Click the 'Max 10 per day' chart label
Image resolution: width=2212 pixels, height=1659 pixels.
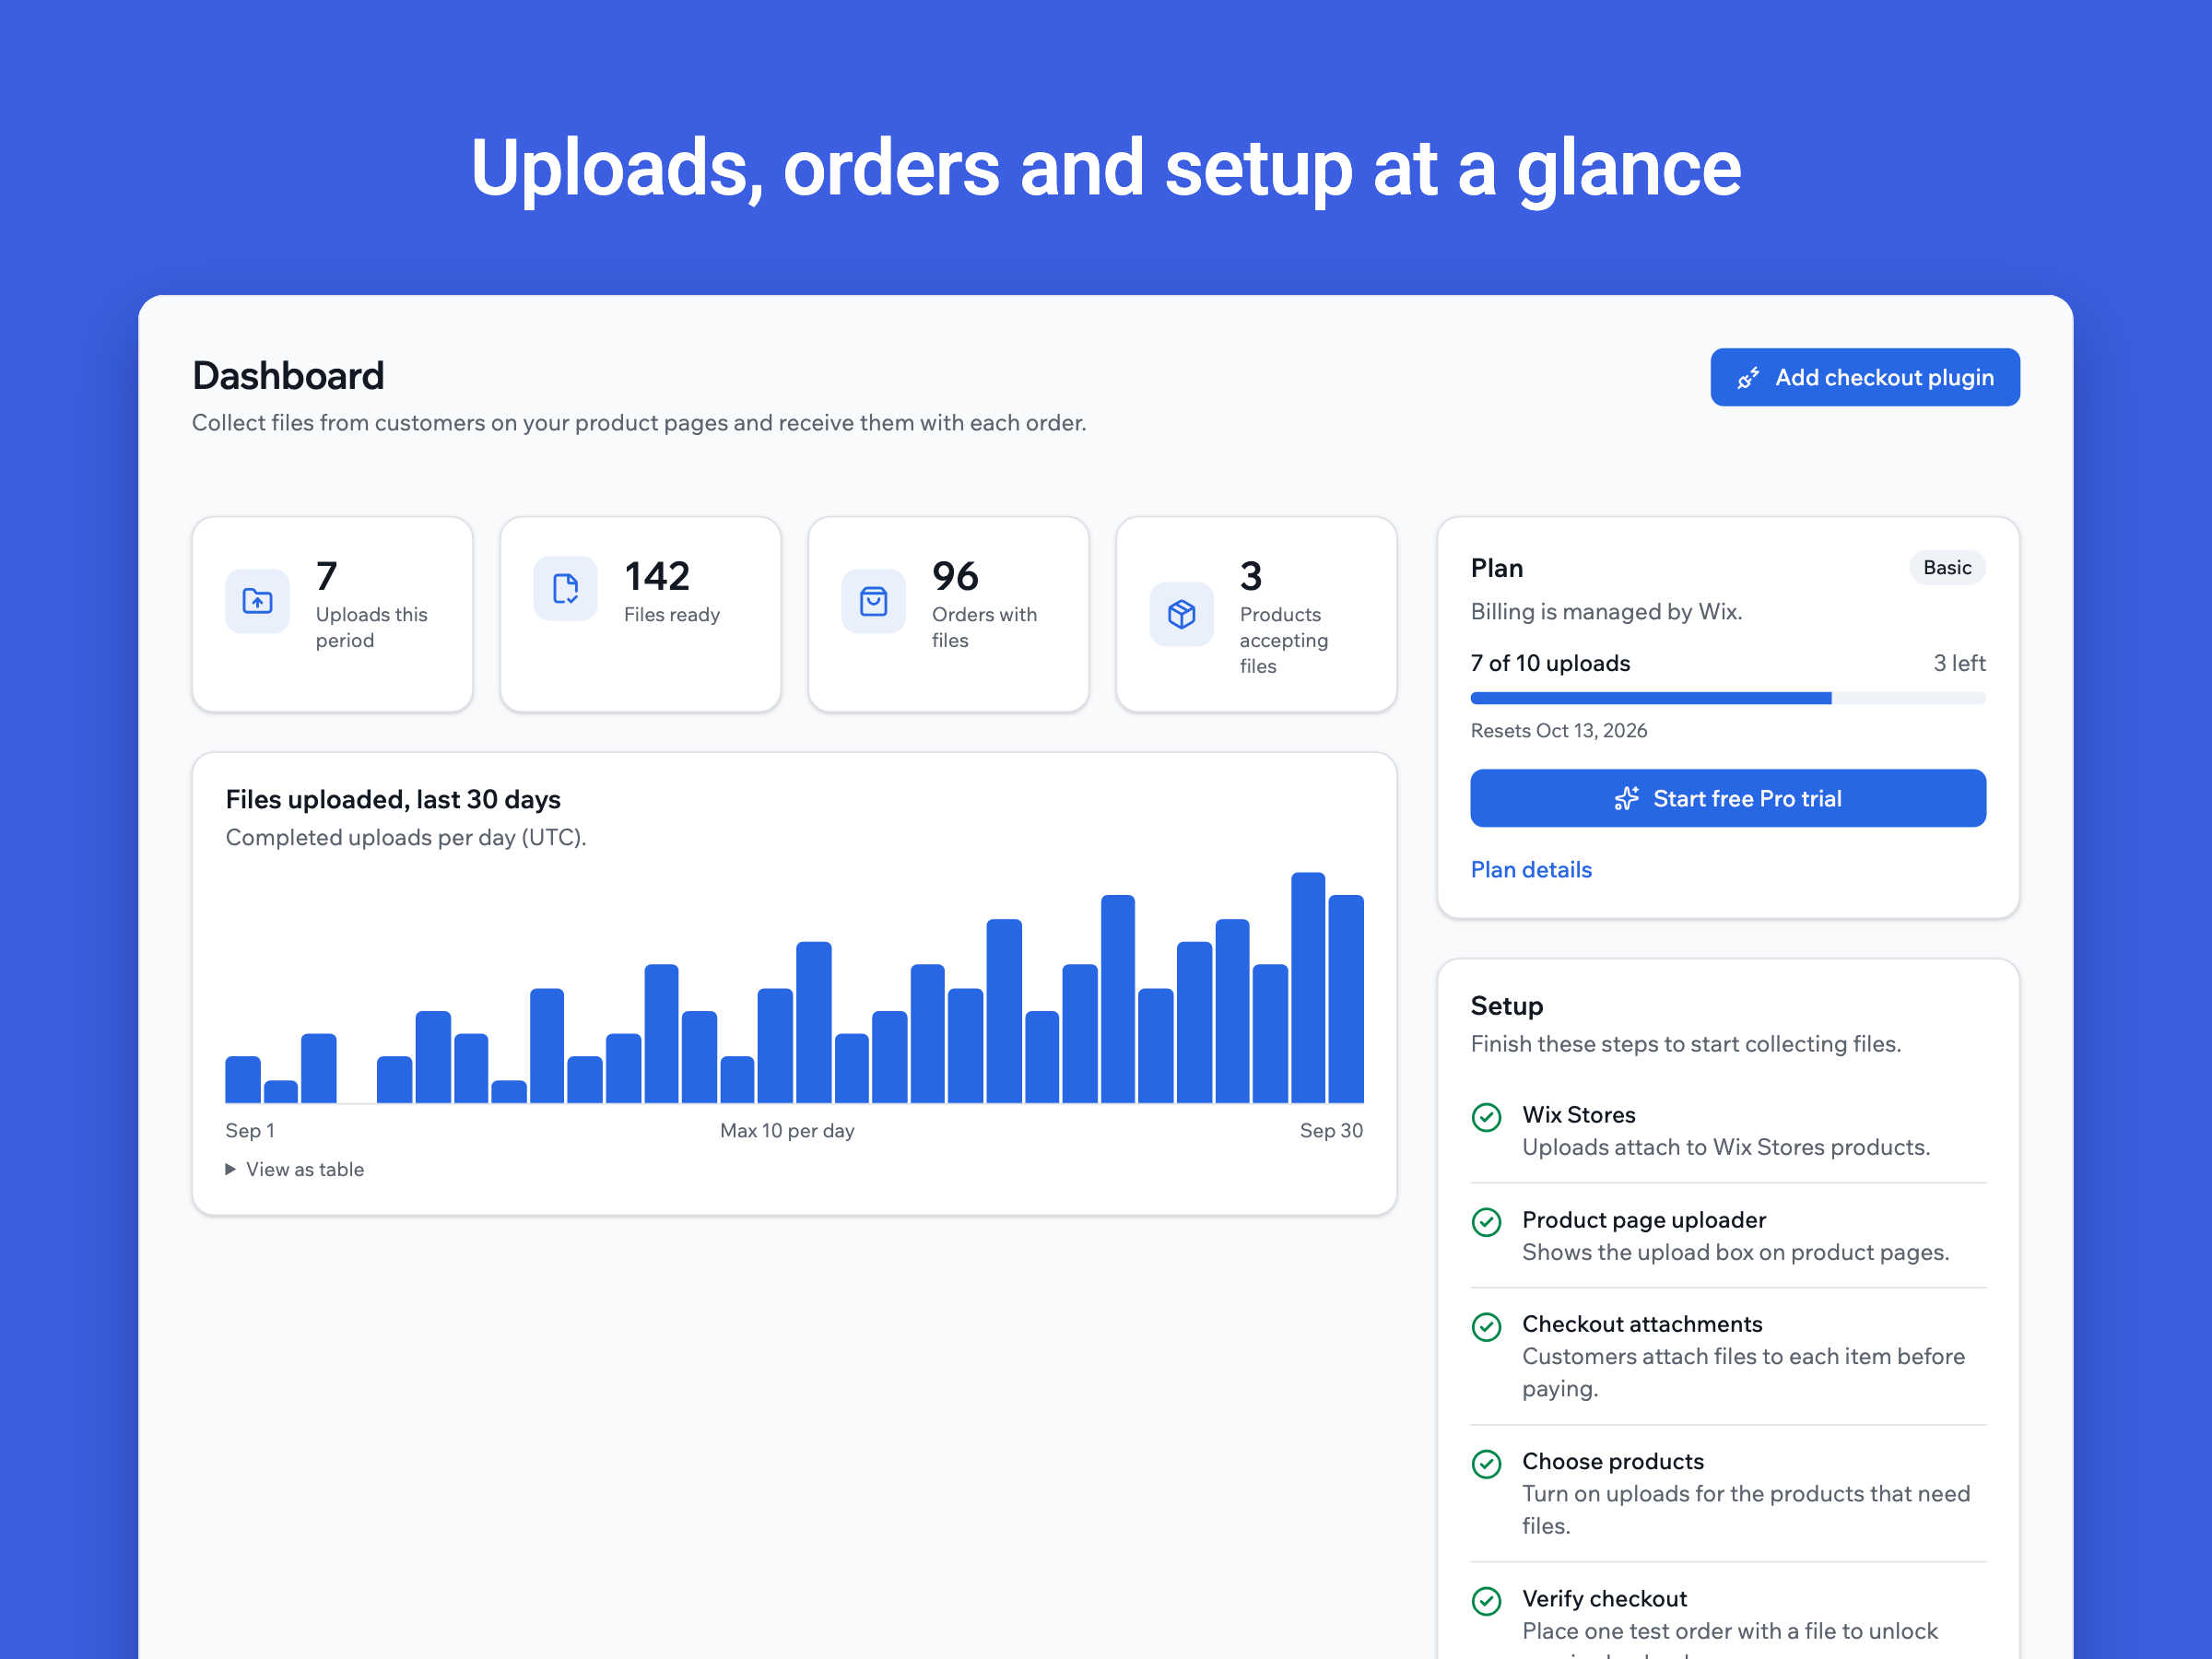pyautogui.click(x=787, y=1131)
